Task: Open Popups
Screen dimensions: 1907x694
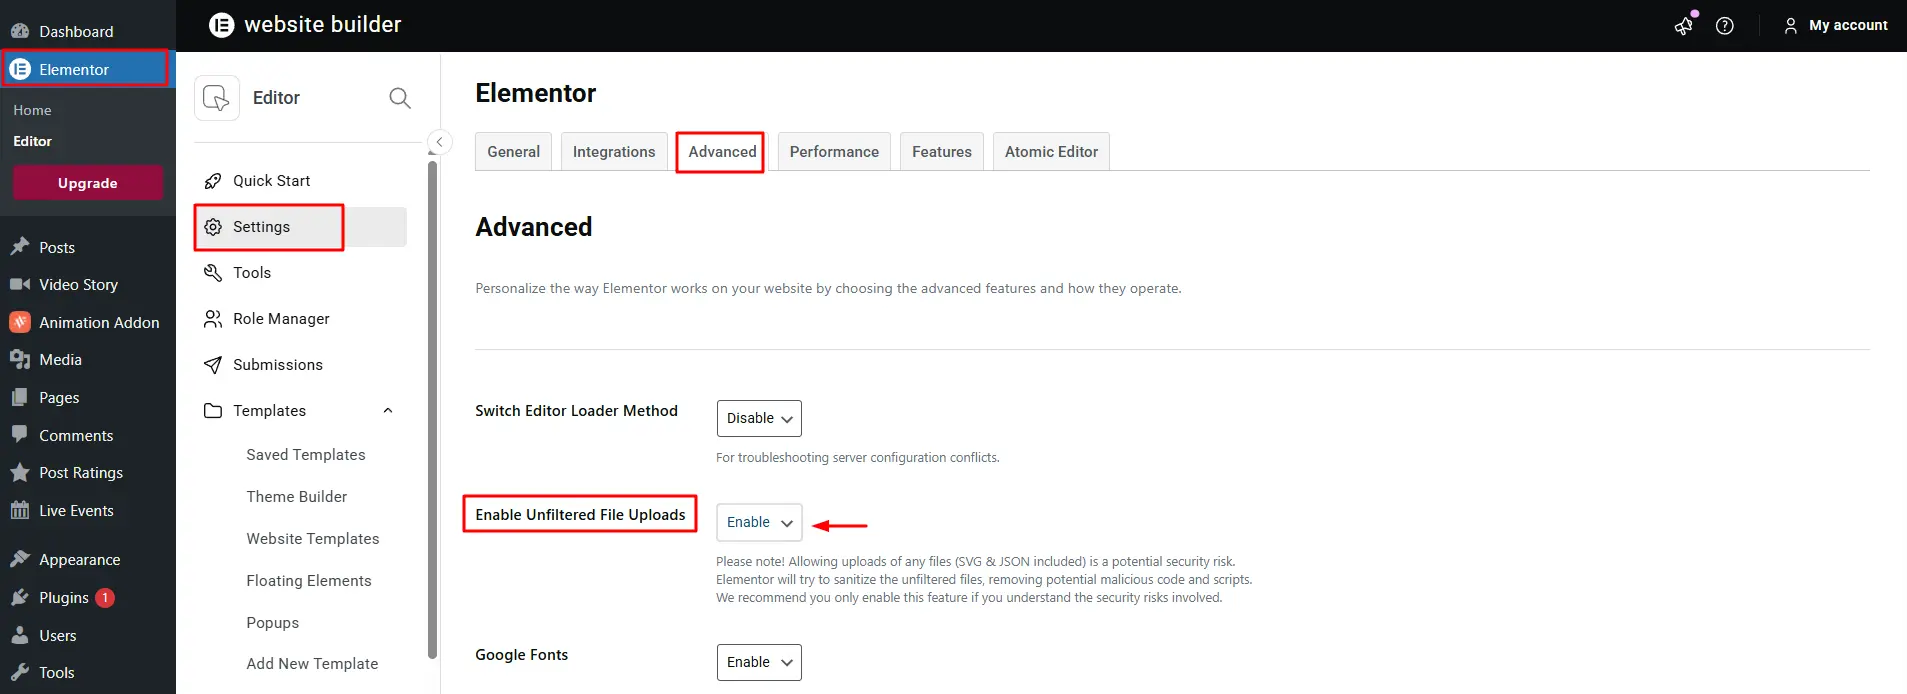Action: click(273, 623)
